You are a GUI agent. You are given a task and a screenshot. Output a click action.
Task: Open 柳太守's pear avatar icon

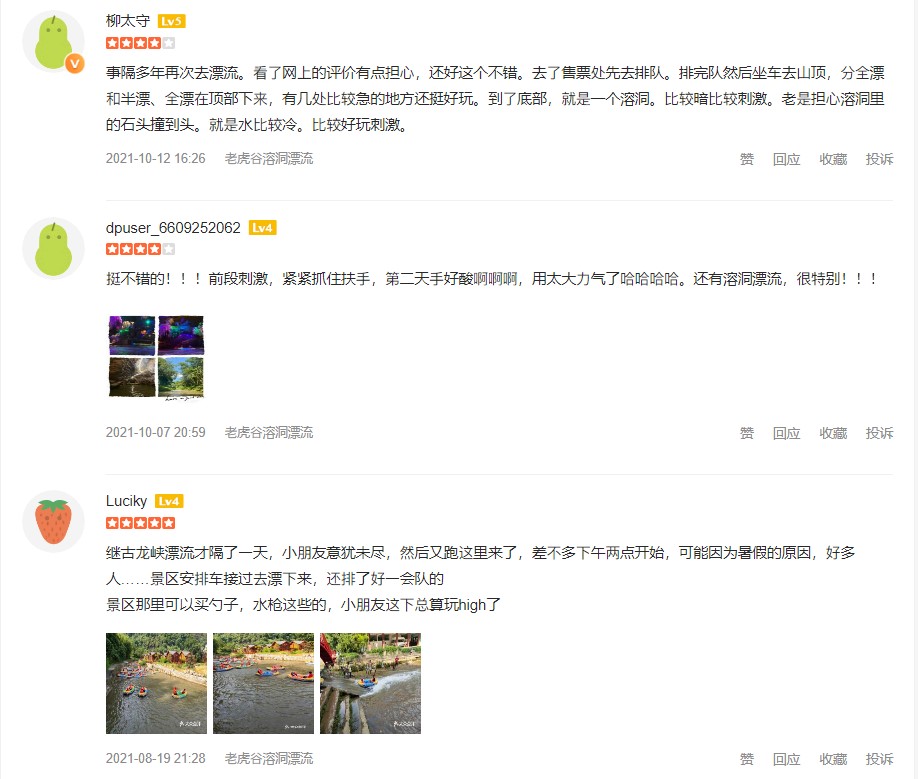click(x=53, y=42)
